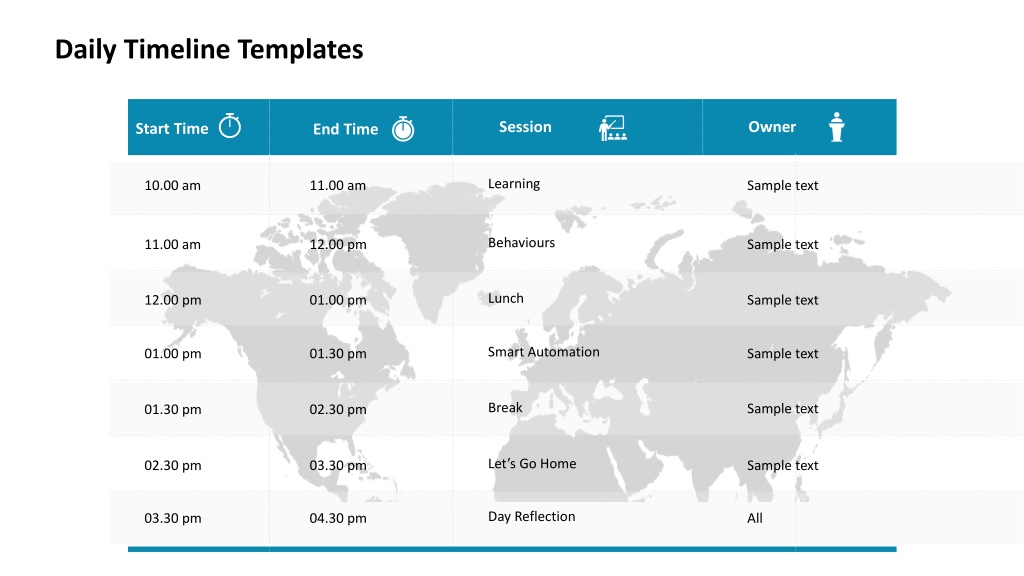Select '03.30 pm' in the Start Time column
This screenshot has height=576, width=1024.
(172, 519)
